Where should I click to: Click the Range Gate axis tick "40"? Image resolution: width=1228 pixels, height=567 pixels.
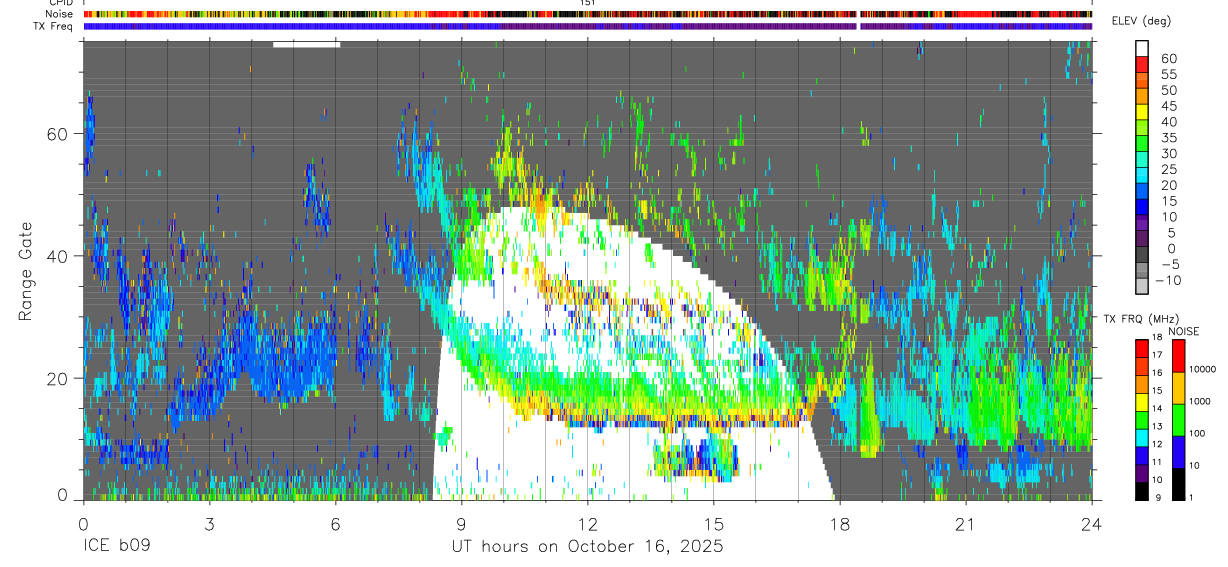click(59, 256)
